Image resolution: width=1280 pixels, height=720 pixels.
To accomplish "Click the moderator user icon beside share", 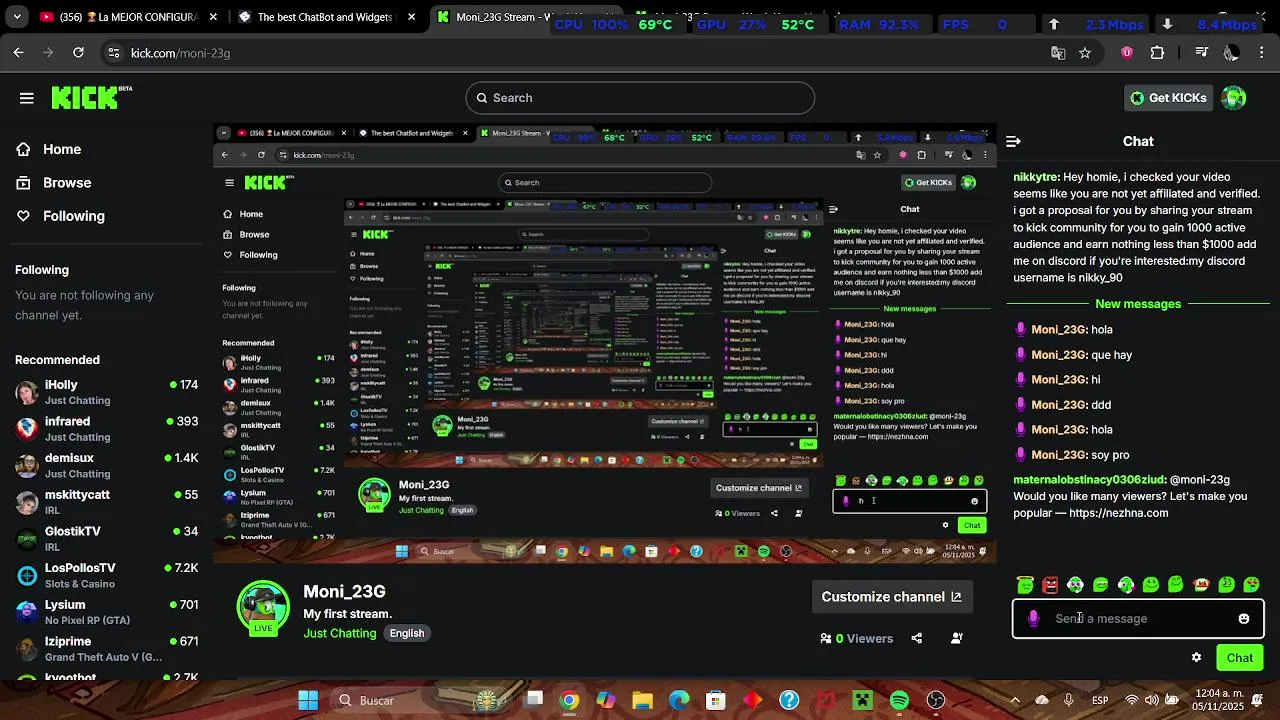I will click(x=957, y=638).
